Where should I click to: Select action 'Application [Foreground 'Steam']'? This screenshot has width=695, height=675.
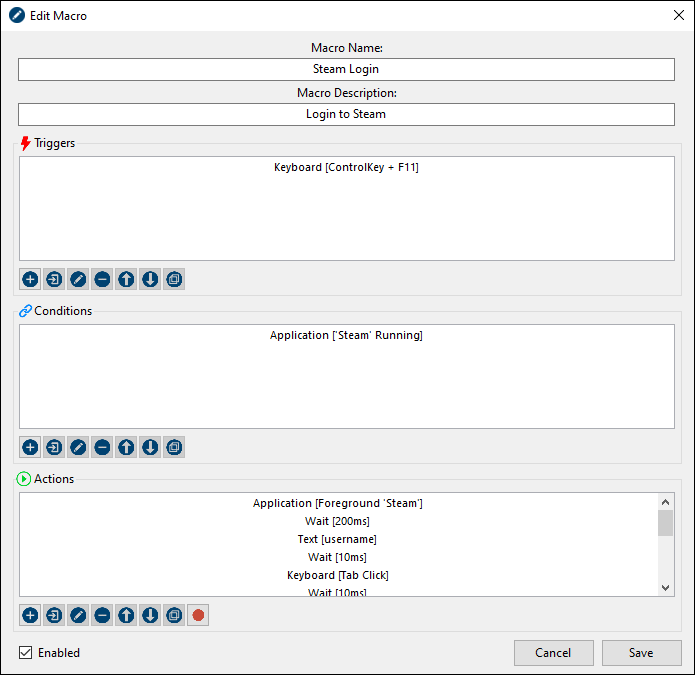[338, 503]
